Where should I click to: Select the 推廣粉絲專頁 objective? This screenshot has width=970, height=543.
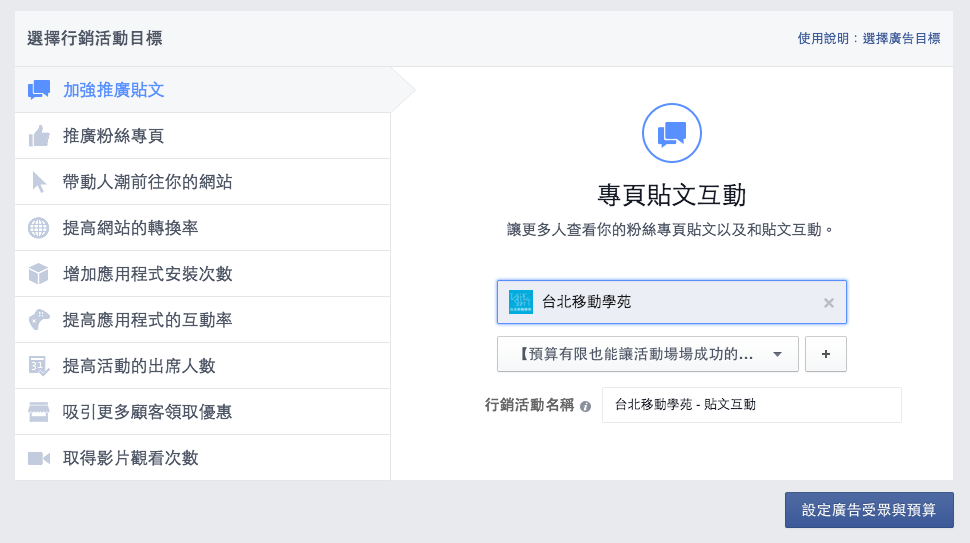(203, 136)
